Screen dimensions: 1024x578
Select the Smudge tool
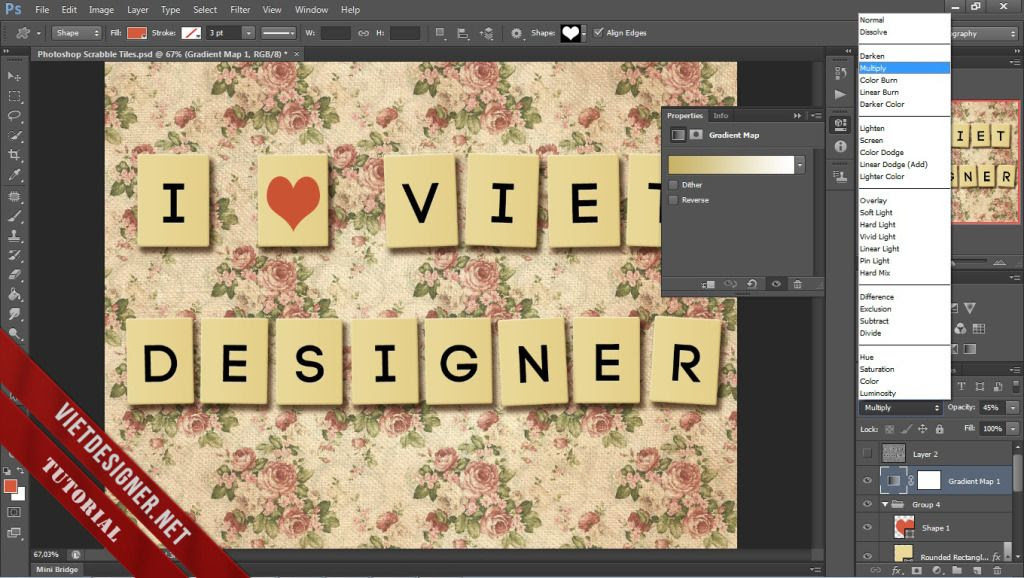[14, 314]
